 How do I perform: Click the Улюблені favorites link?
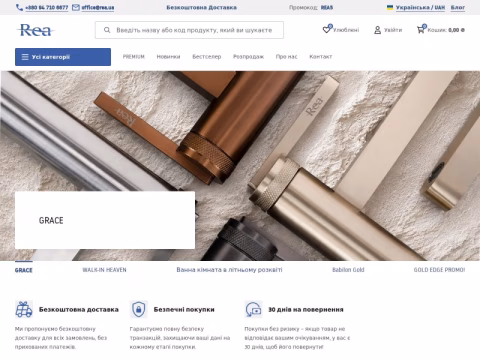[346, 30]
